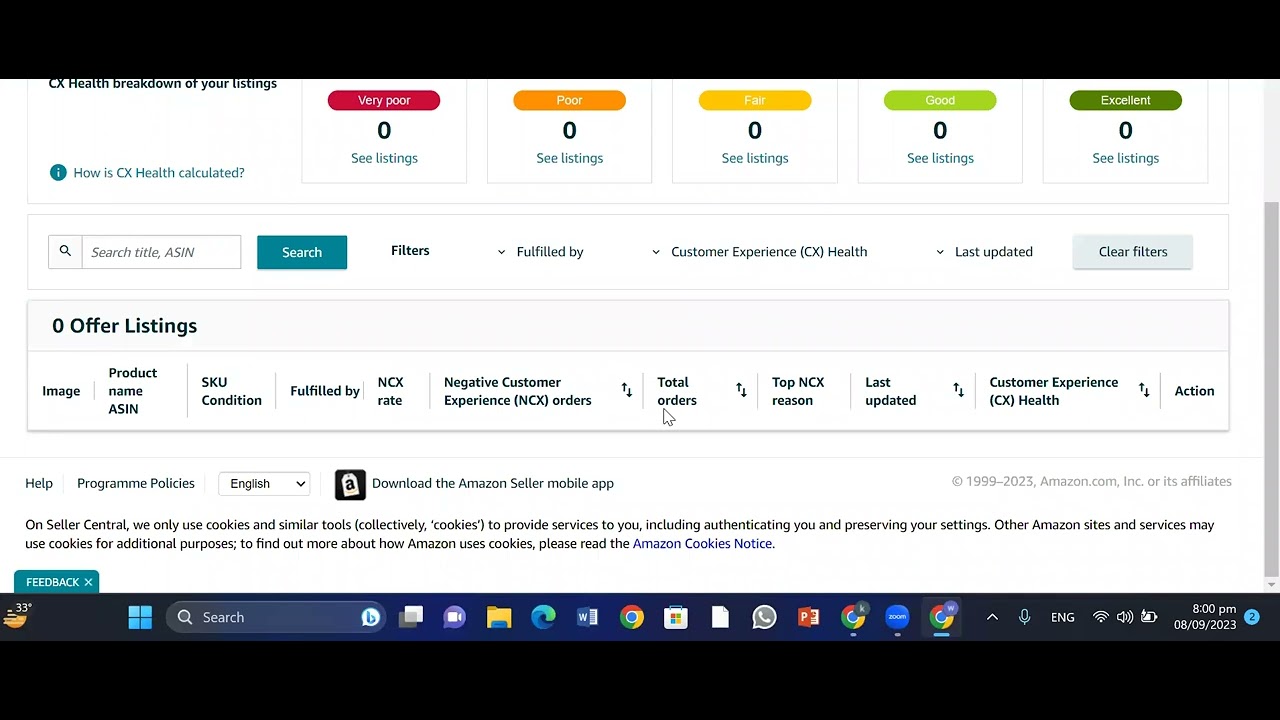Click the Good light-green badge

coord(940,100)
